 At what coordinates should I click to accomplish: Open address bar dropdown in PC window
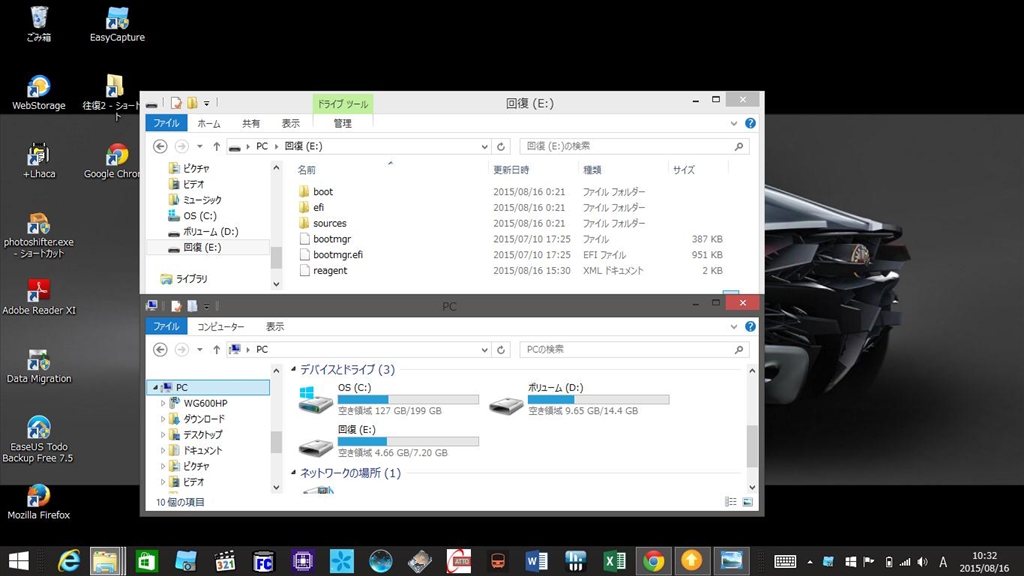484,350
